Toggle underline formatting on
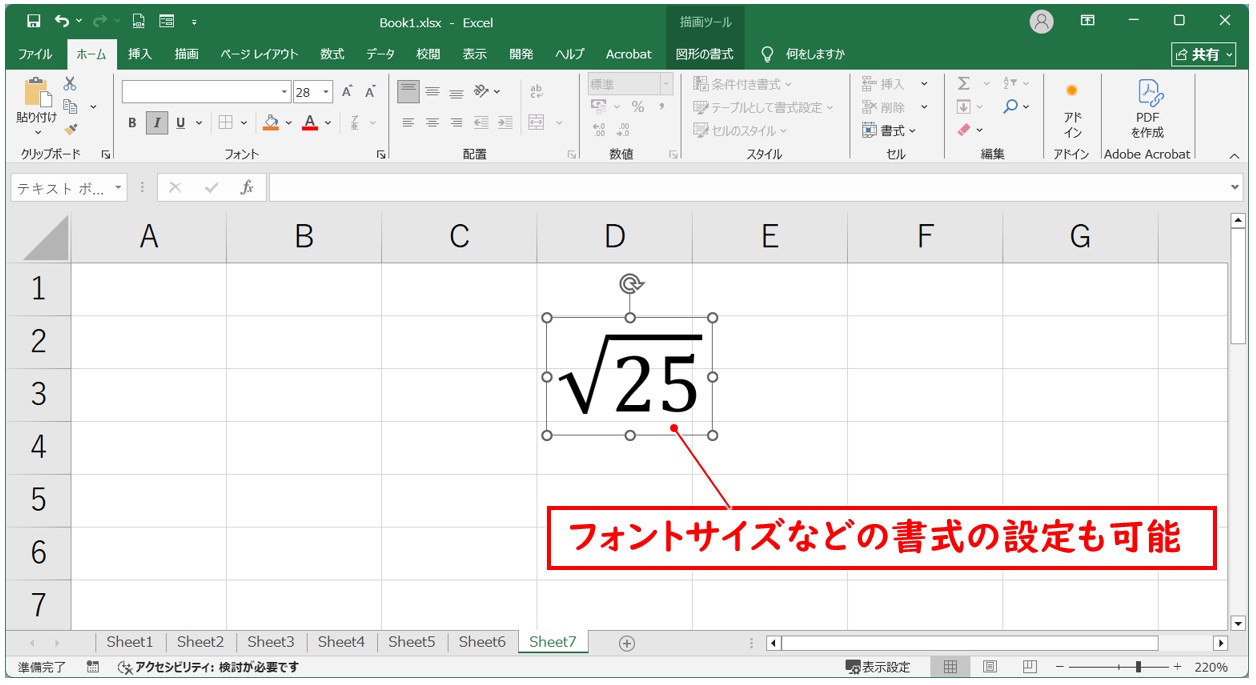This screenshot has width=1256, height=685. (180, 123)
